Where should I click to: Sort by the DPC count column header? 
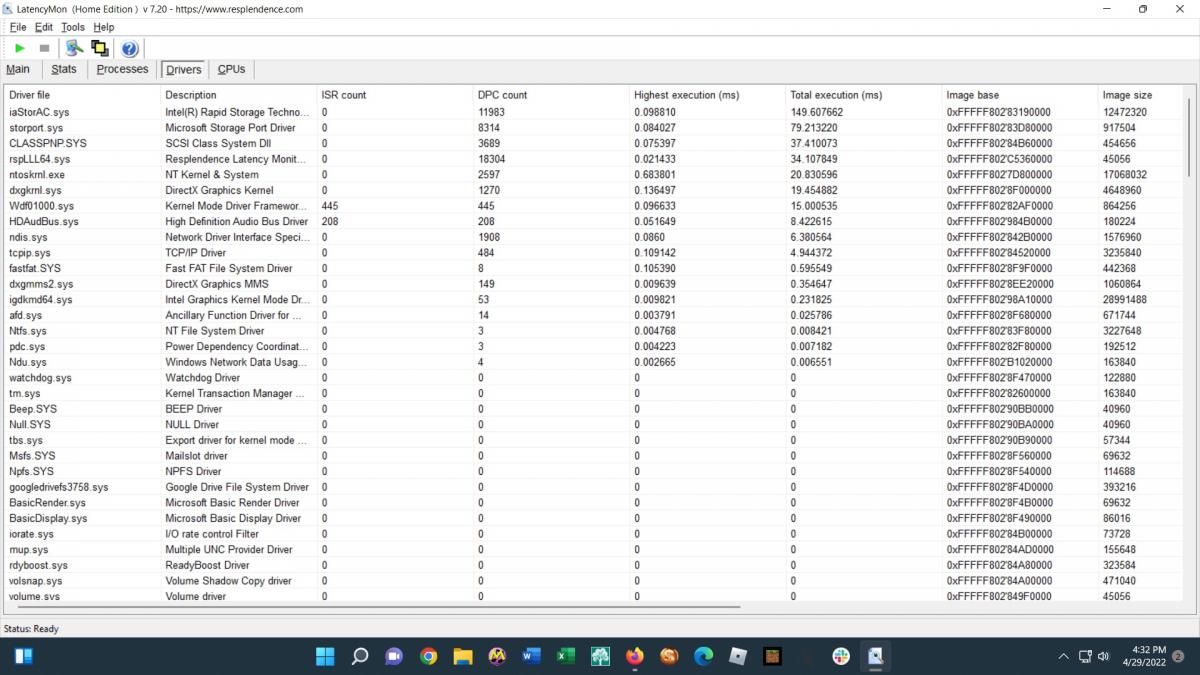pos(552,95)
